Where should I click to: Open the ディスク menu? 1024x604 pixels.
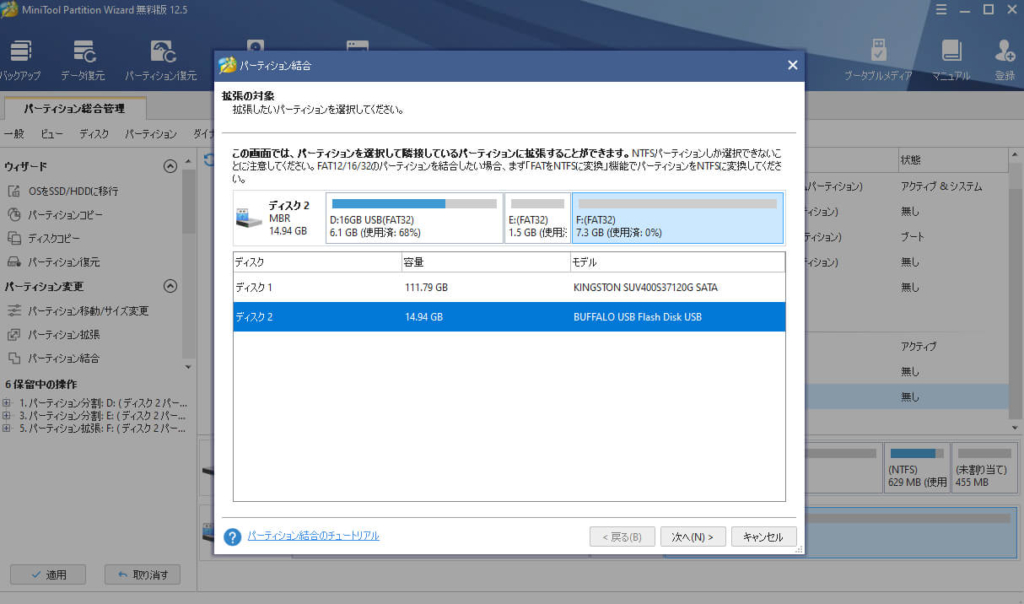(x=94, y=134)
